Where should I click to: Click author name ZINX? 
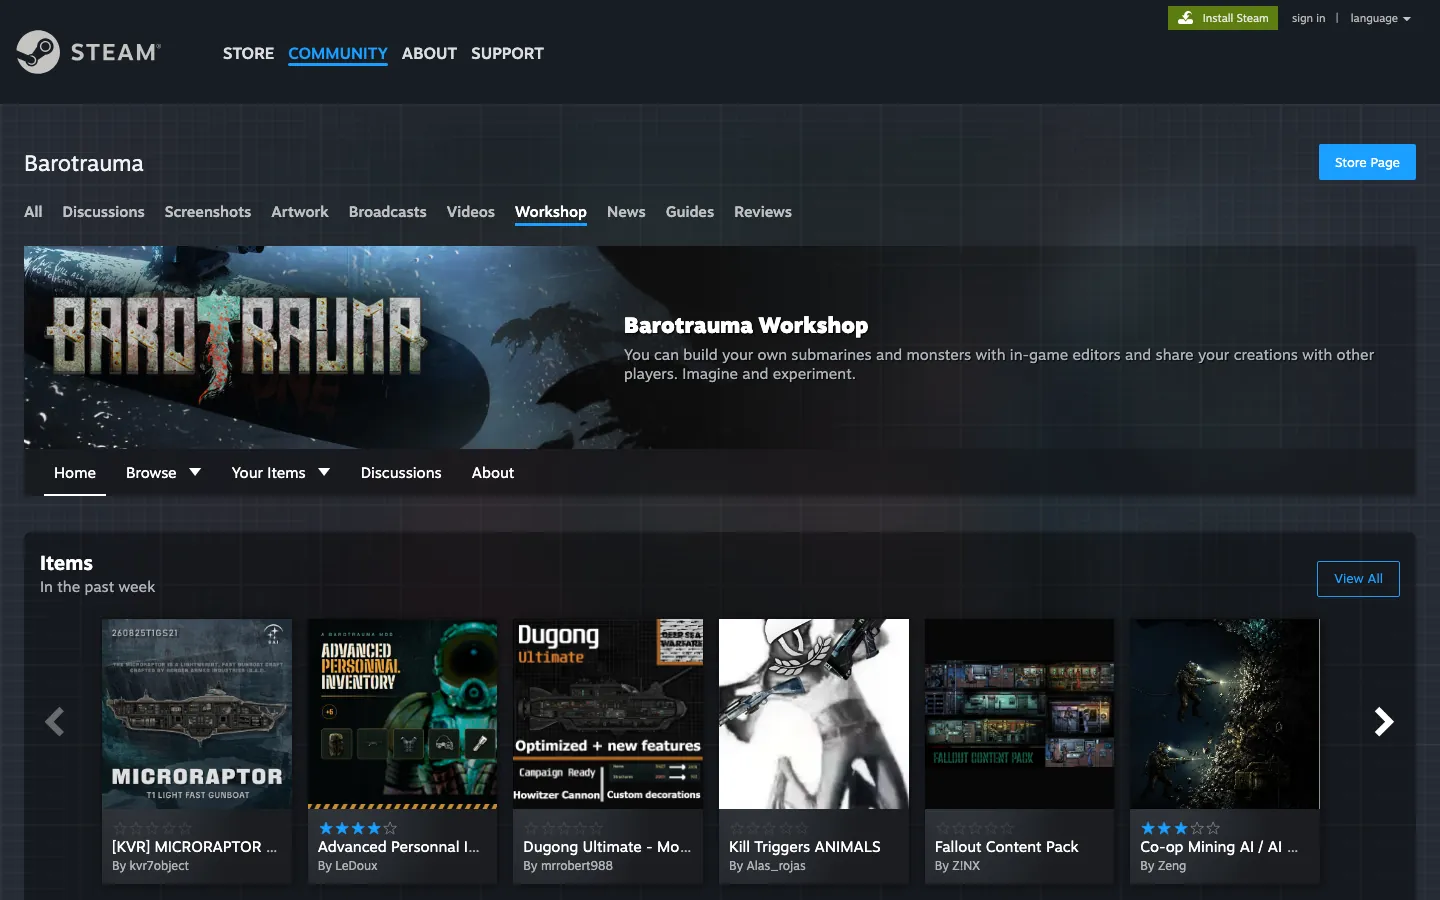coord(966,866)
